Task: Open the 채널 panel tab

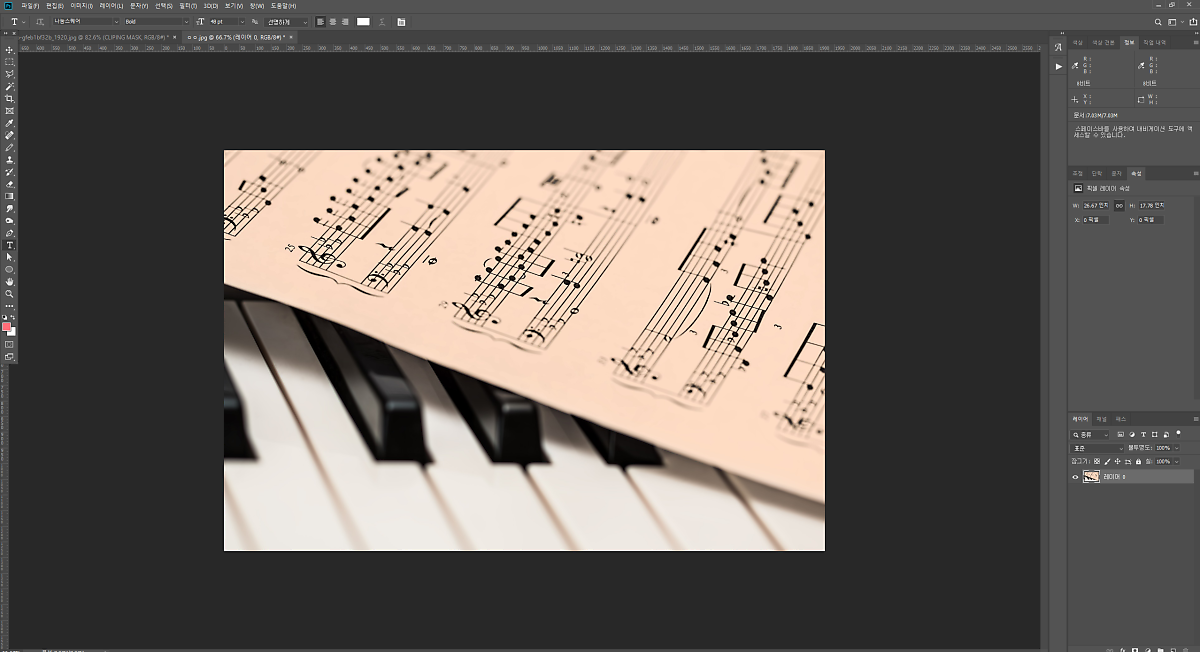Action: [1101, 419]
